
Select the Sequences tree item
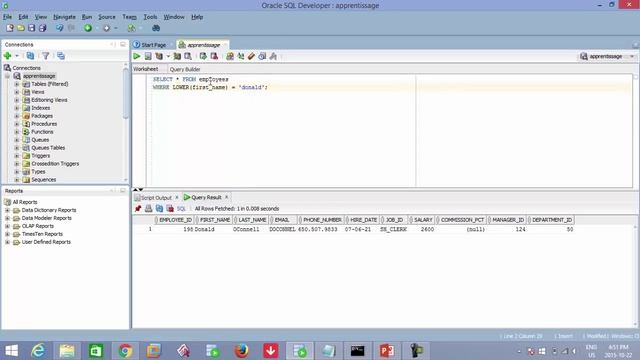(44, 180)
